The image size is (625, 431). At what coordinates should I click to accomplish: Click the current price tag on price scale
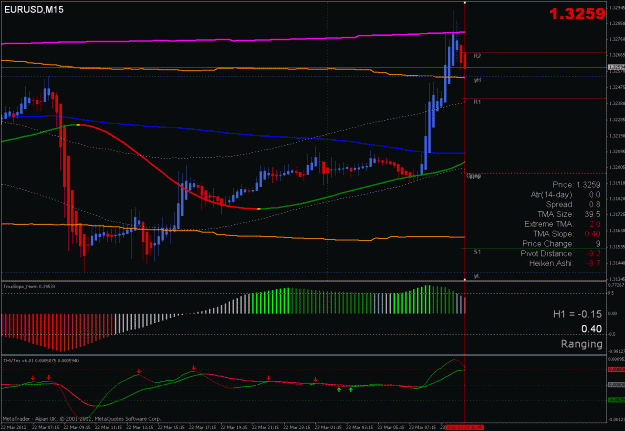[616, 67]
